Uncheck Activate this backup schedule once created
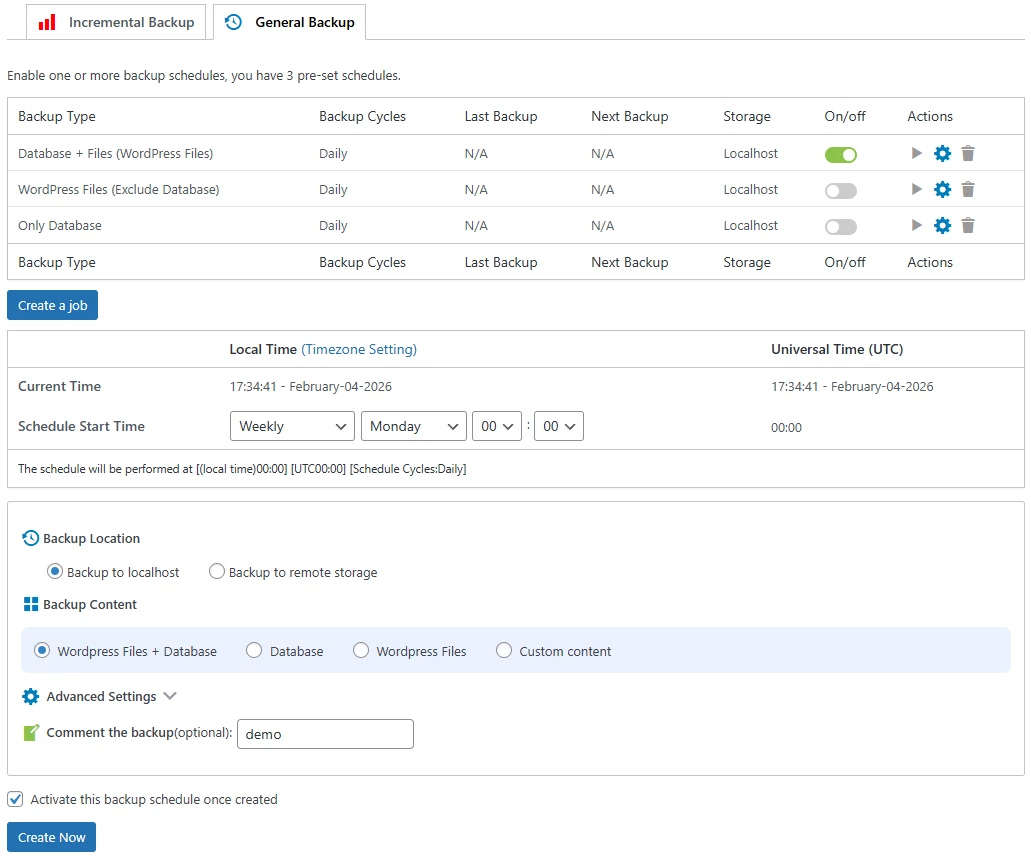The width and height of the screenshot is (1031, 856). pyautogui.click(x=15, y=799)
